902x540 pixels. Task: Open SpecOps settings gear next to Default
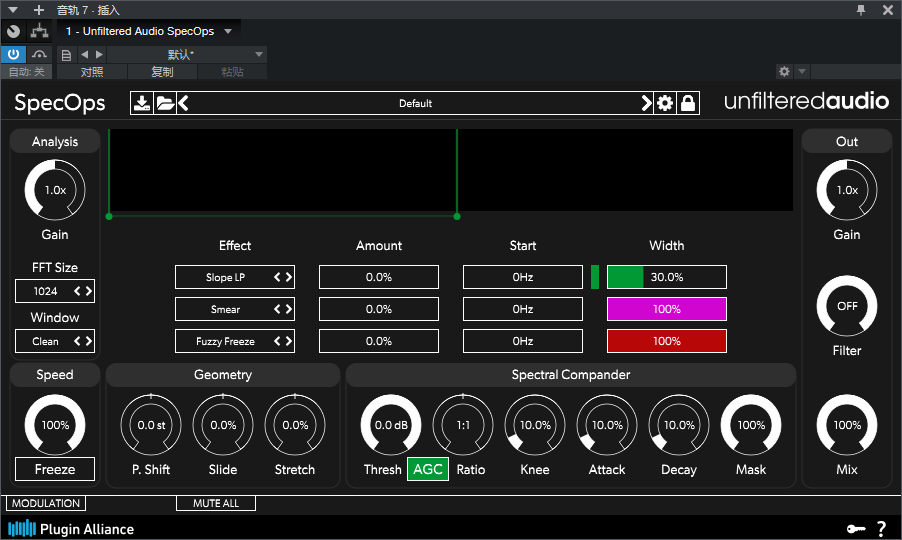(665, 104)
